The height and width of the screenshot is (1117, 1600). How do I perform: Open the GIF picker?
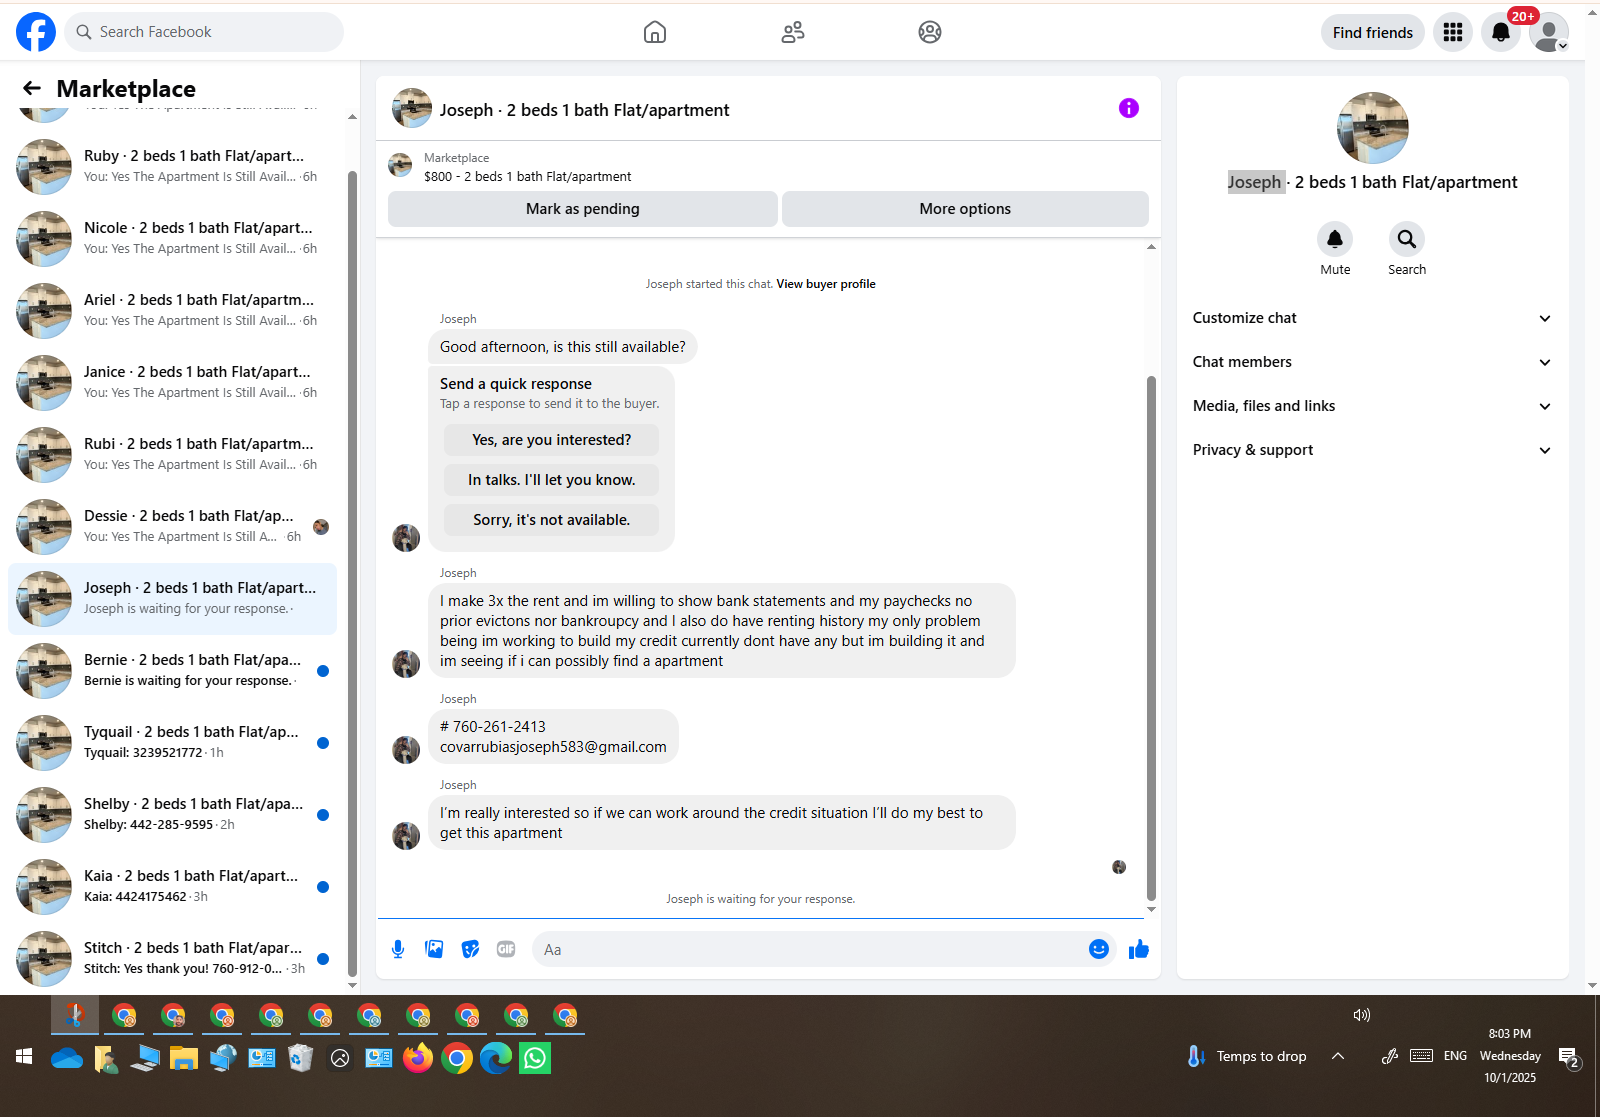coord(506,949)
